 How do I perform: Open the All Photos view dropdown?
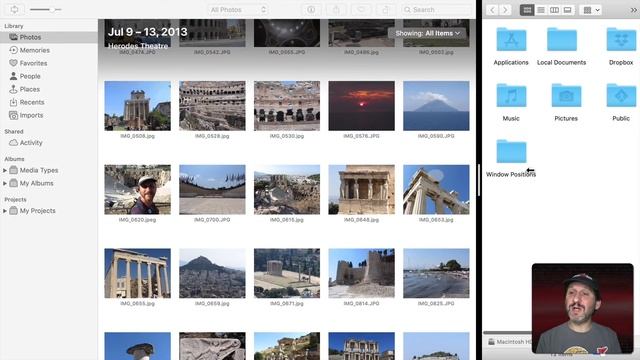(238, 9)
